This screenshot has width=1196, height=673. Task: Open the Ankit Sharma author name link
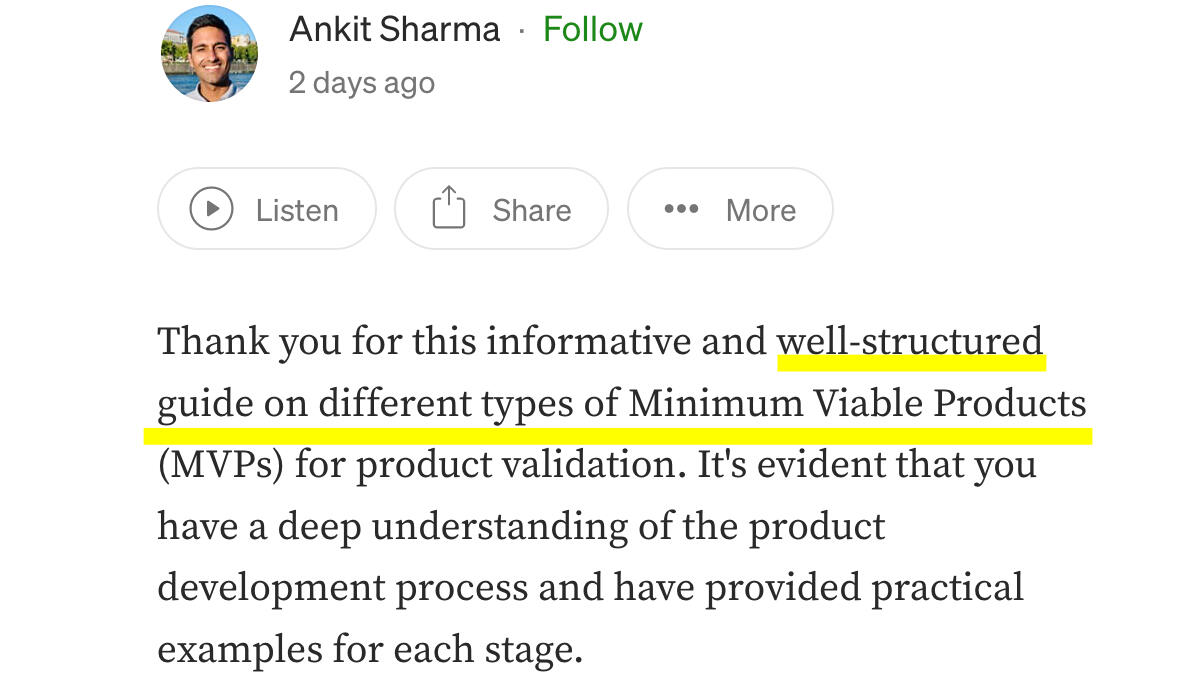pos(394,30)
